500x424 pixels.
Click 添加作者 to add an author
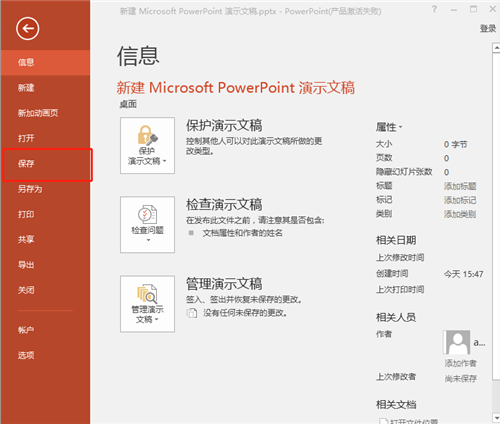[460, 363]
